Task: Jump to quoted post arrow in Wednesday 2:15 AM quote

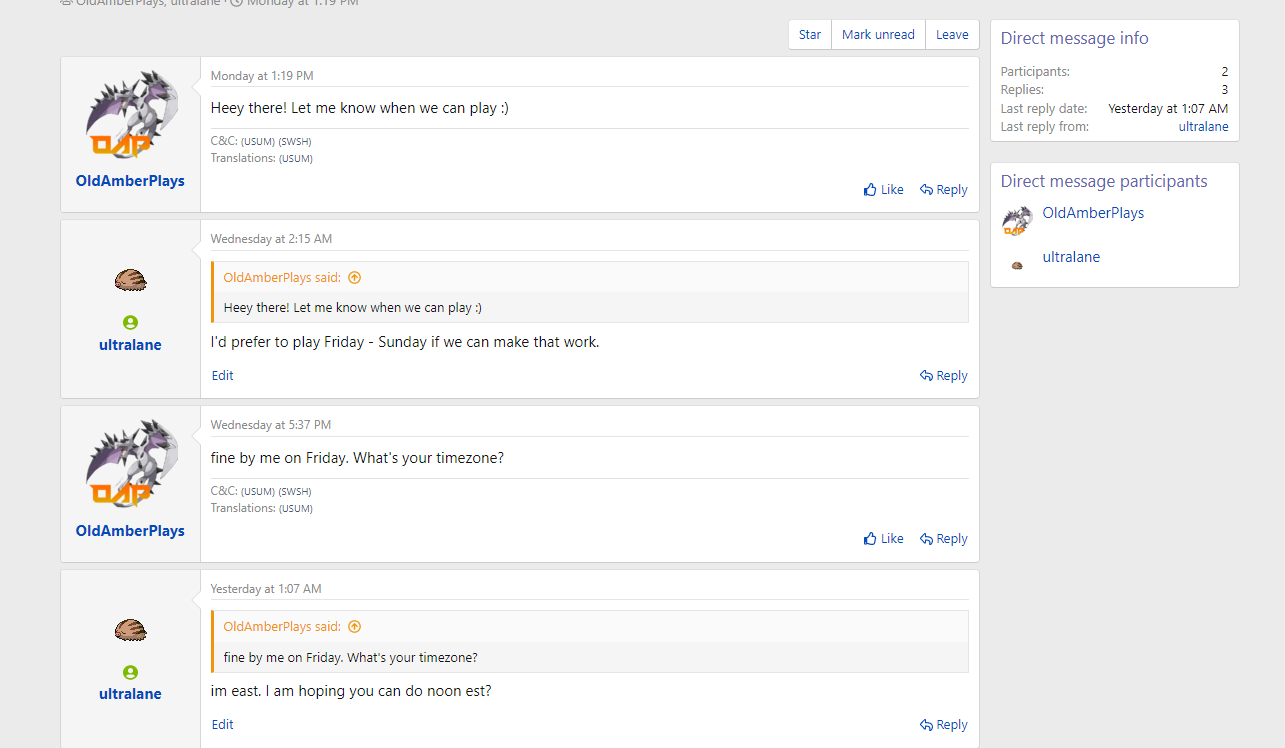Action: pos(354,278)
